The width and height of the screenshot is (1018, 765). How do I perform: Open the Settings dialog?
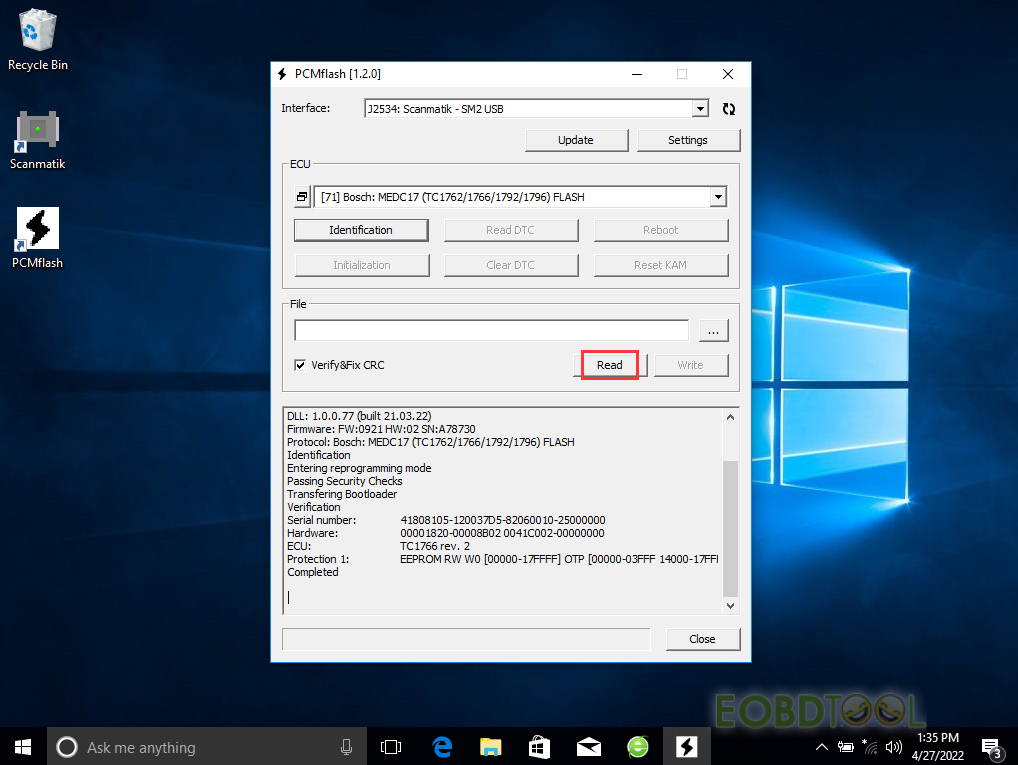[x=688, y=140]
